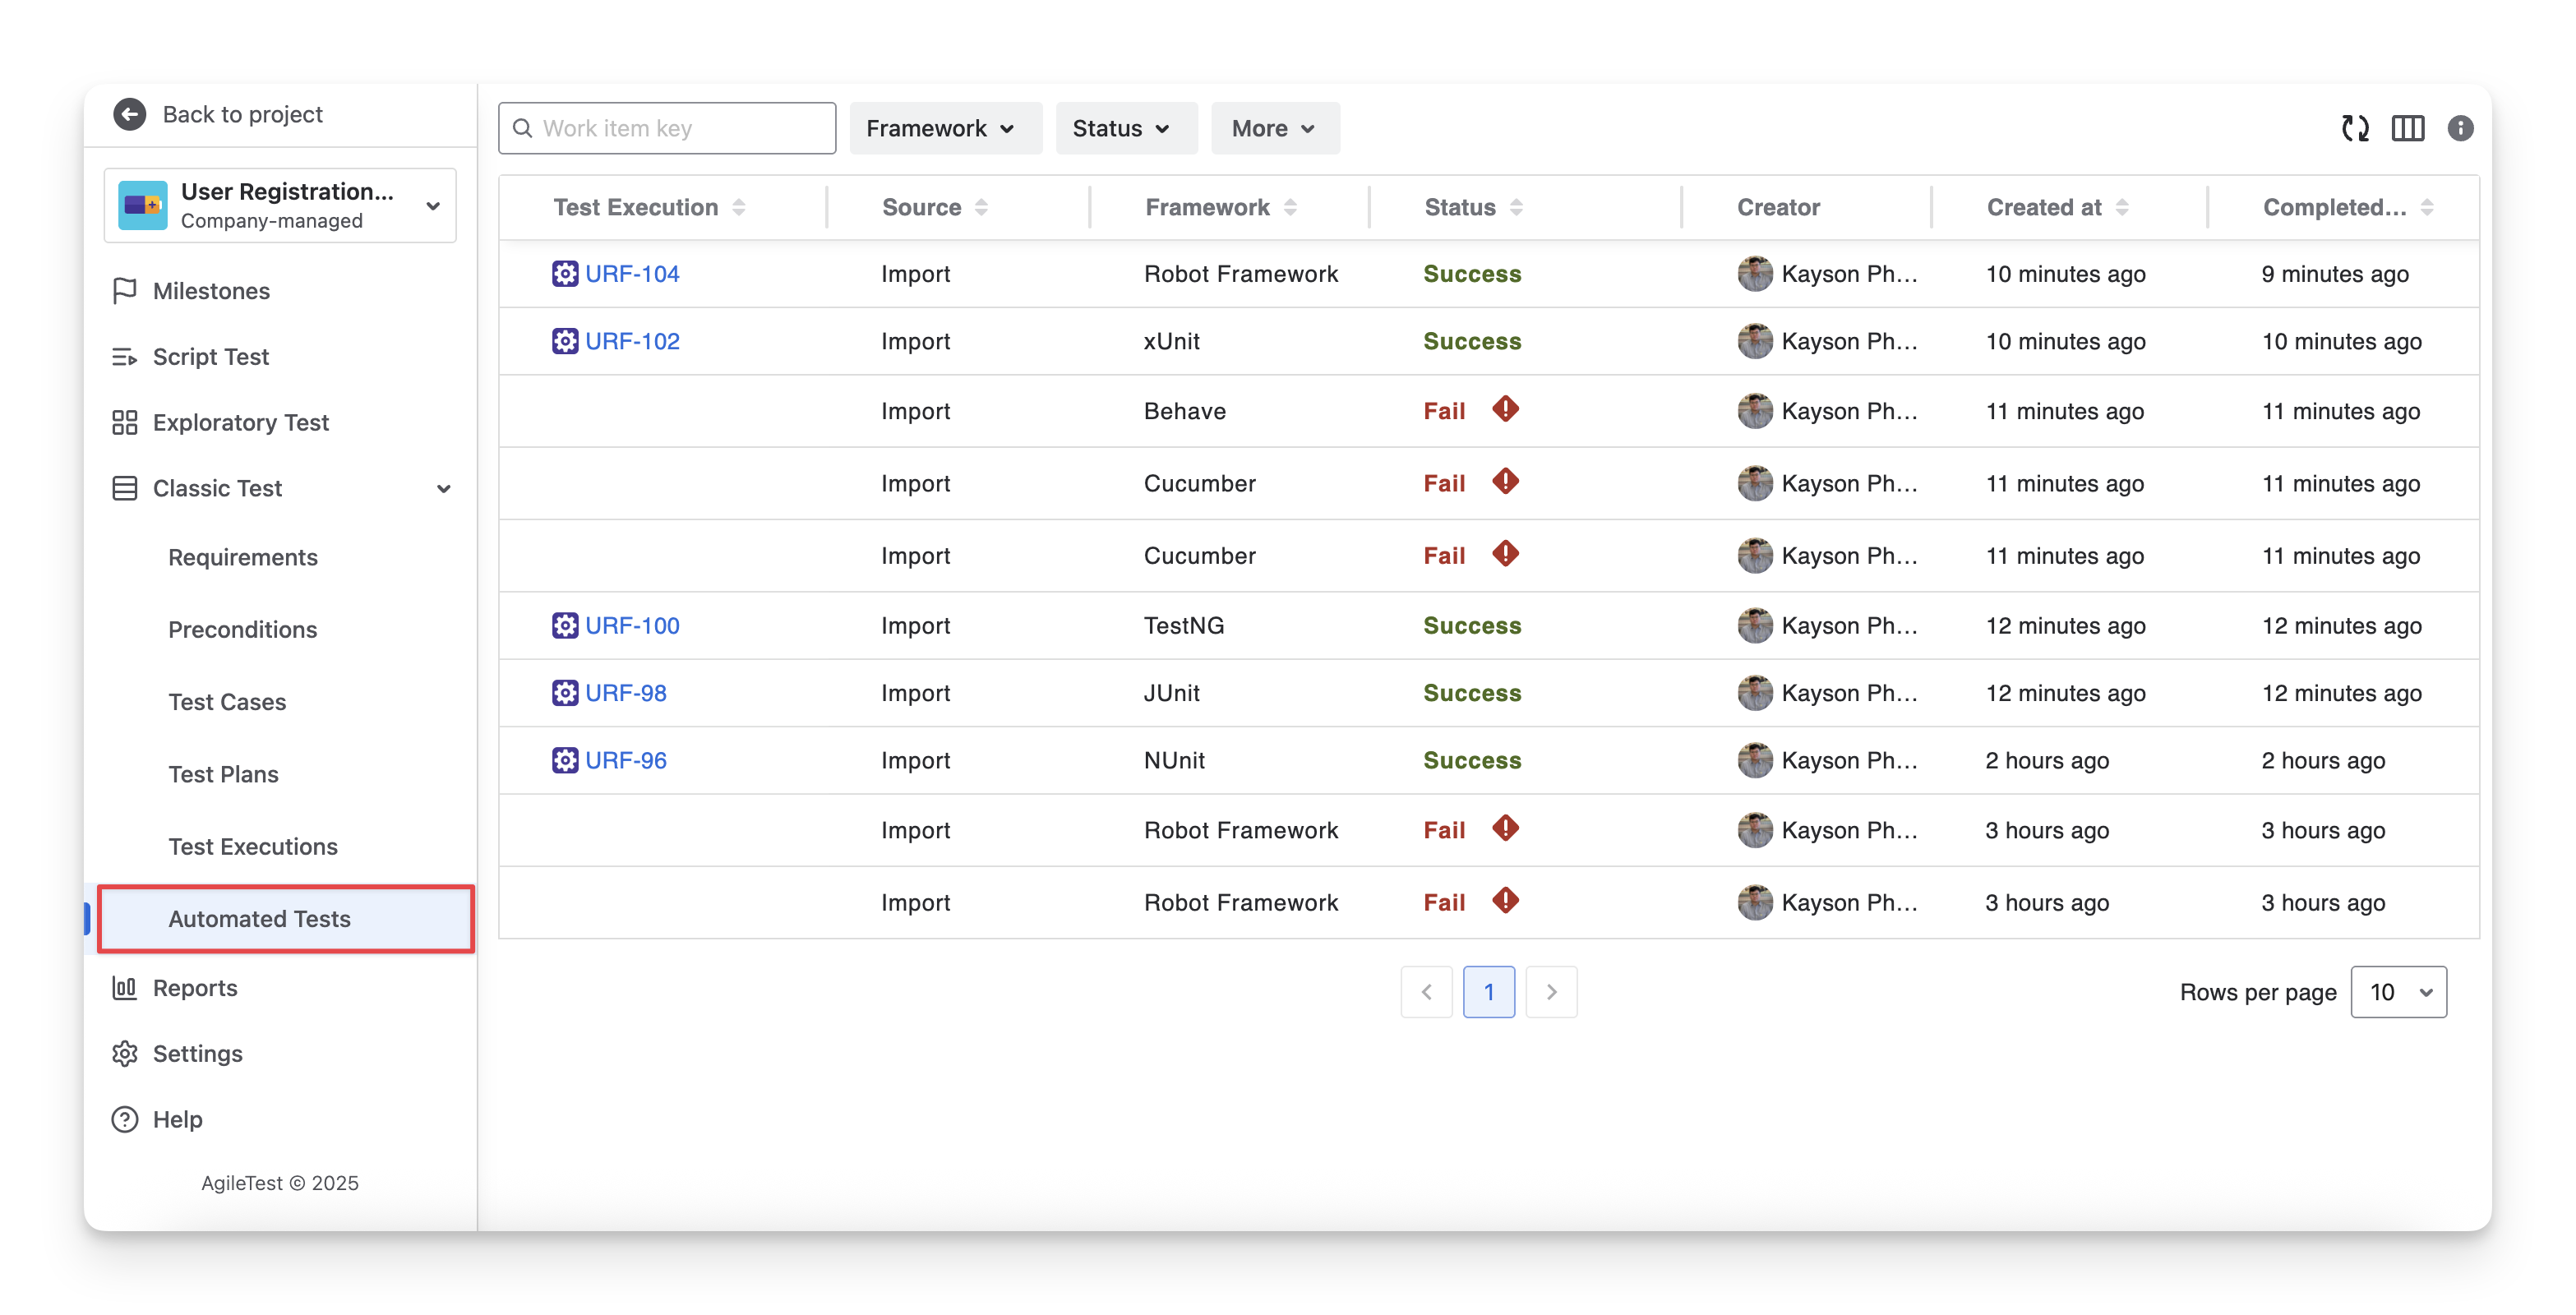Click the Milestones flag icon
Screen dimensions: 2576x1315
pos(125,291)
